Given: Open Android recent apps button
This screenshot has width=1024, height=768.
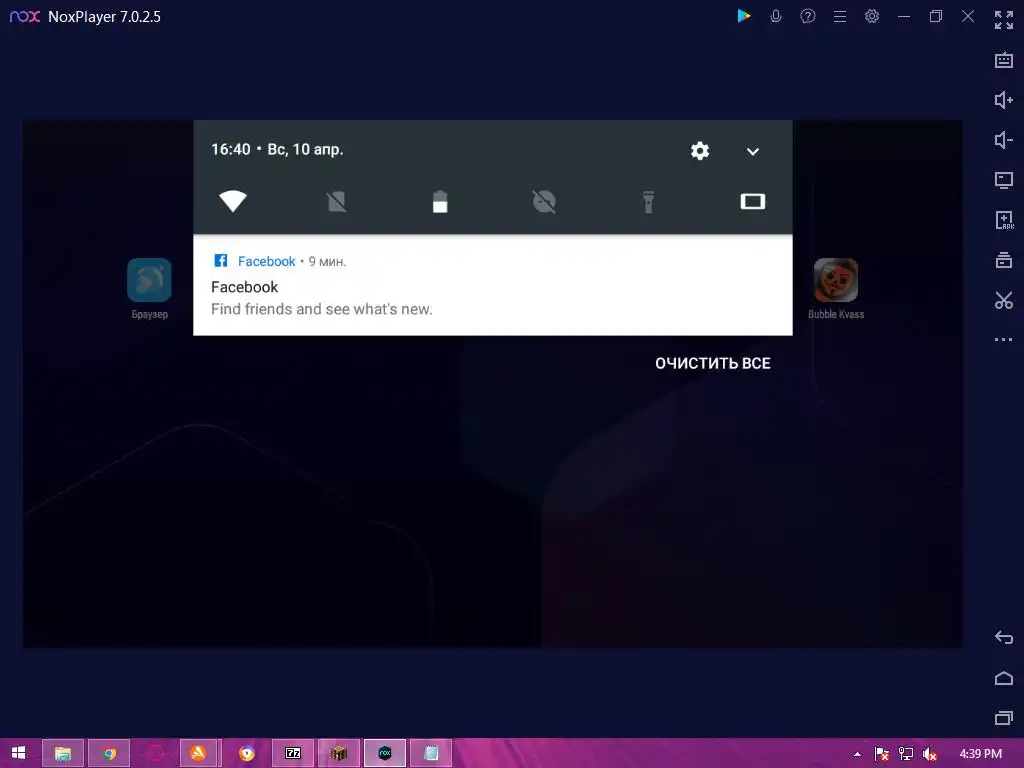Looking at the screenshot, I should point(1004,718).
